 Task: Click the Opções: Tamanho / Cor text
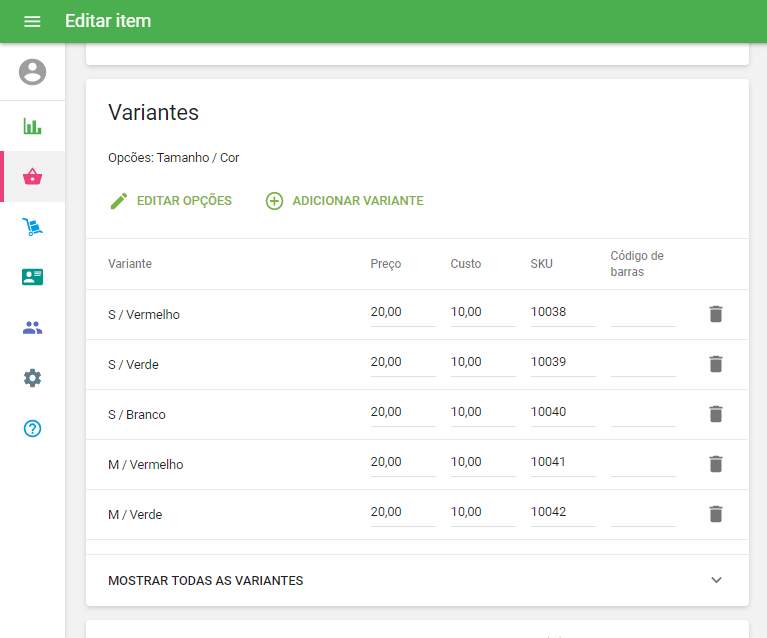pos(174,158)
